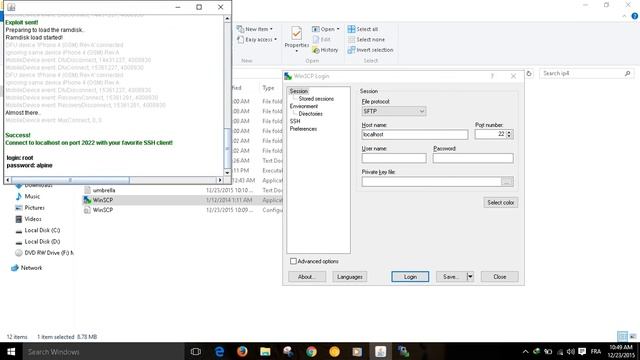
Task: Click the Open ribbon dropdown arrow
Action: 338,29
